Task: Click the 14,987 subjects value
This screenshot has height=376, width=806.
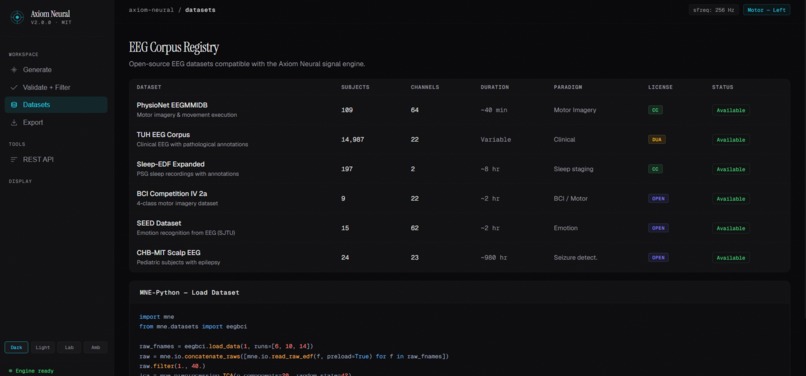Action: point(353,139)
